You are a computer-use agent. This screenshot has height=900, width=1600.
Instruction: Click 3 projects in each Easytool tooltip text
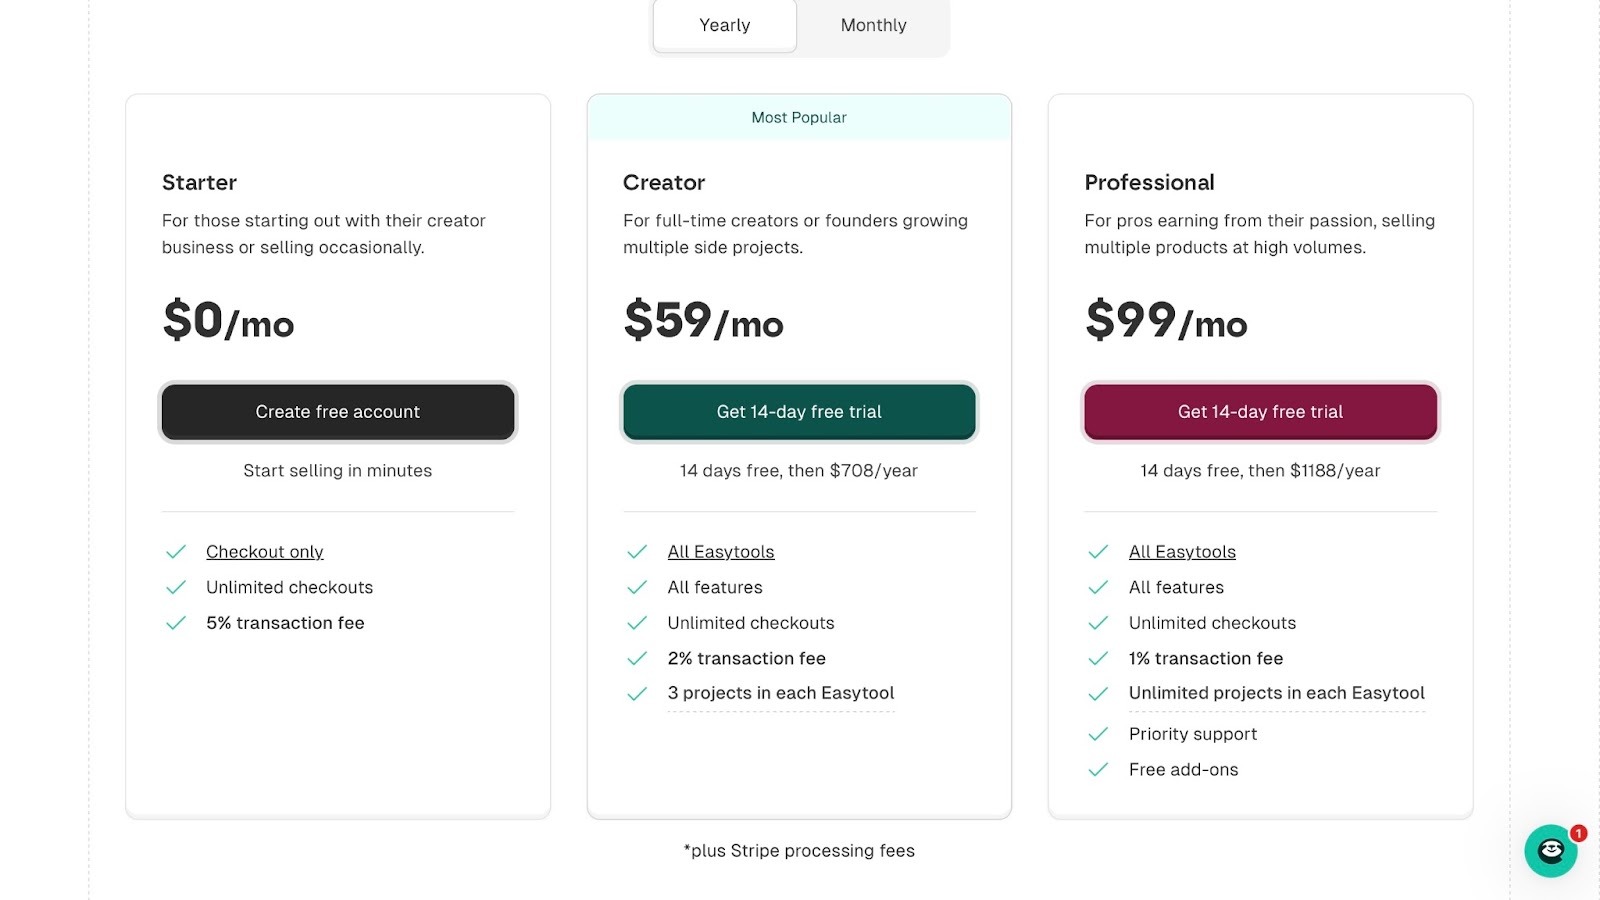pos(781,693)
